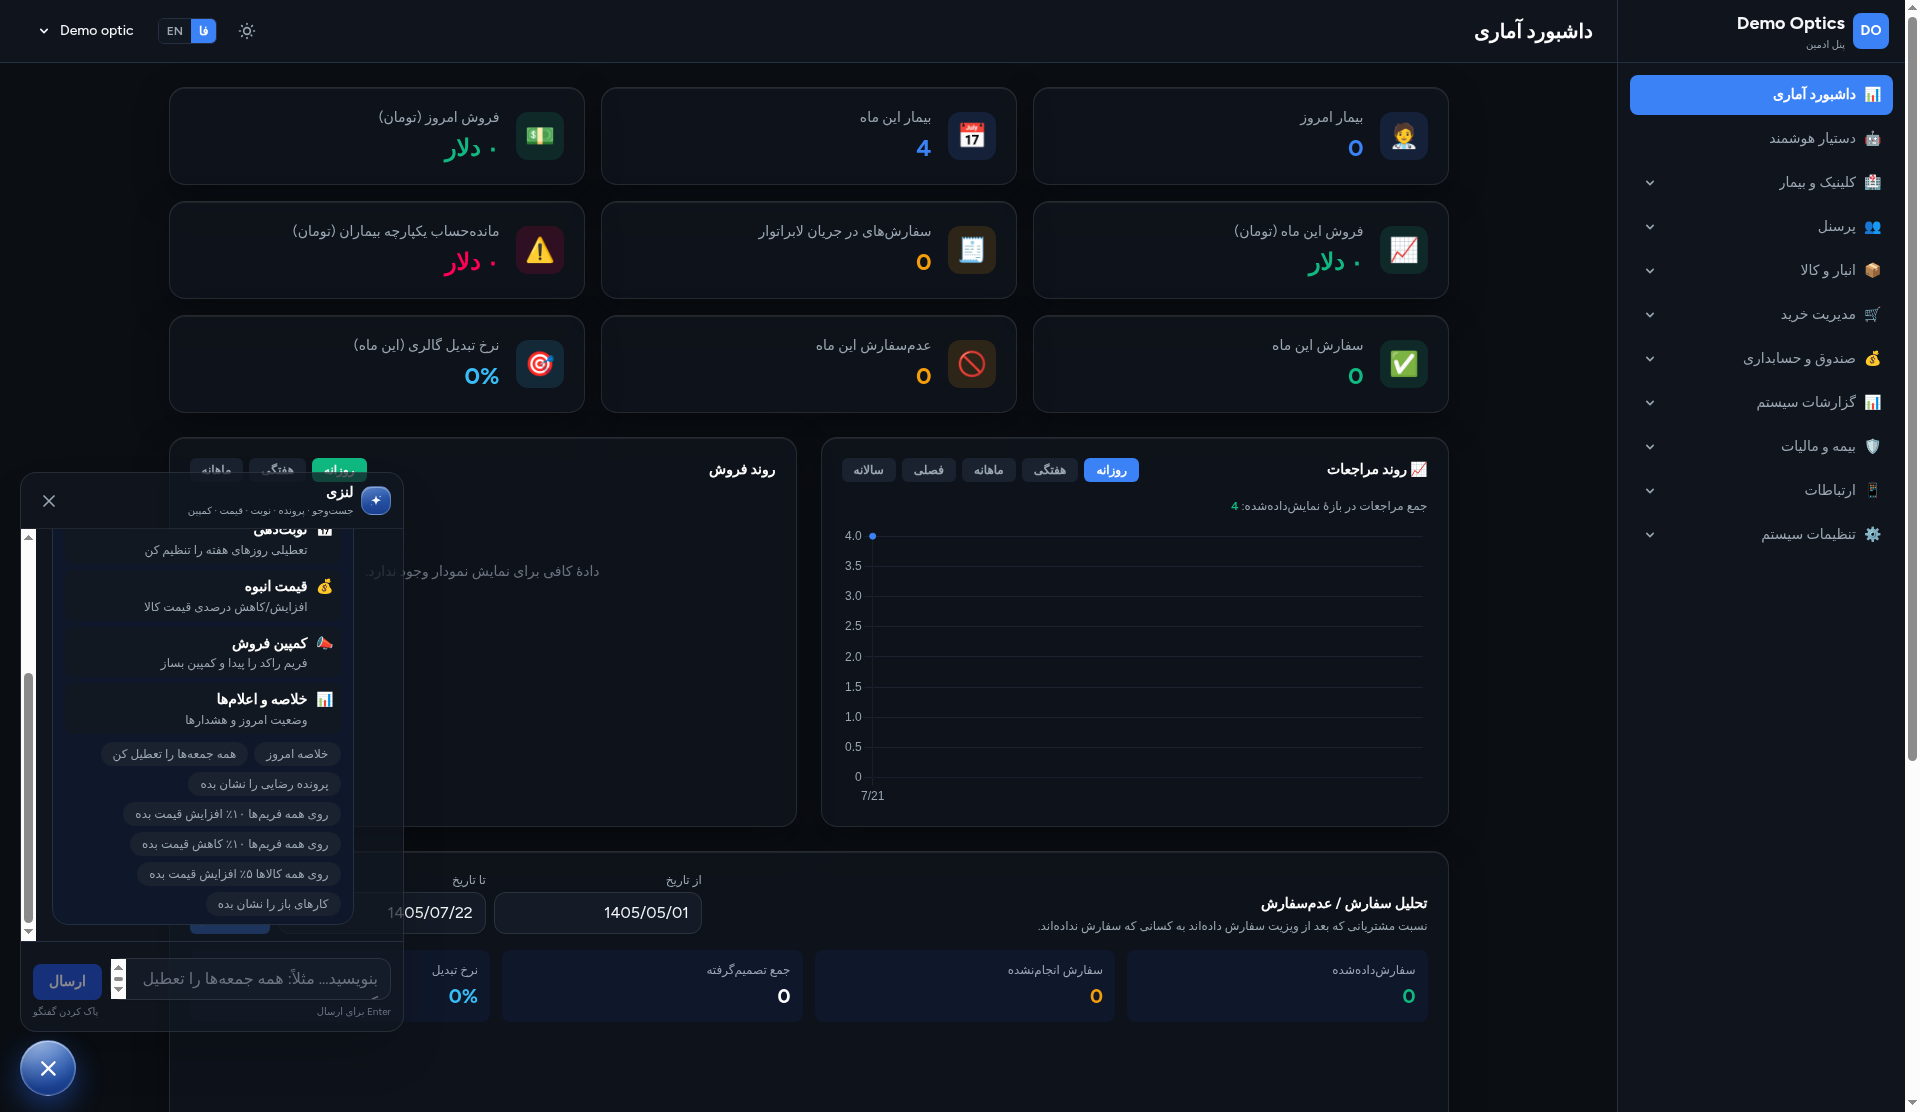Select سالانه in visits trend chart
The width and height of the screenshot is (1920, 1112).
point(868,470)
